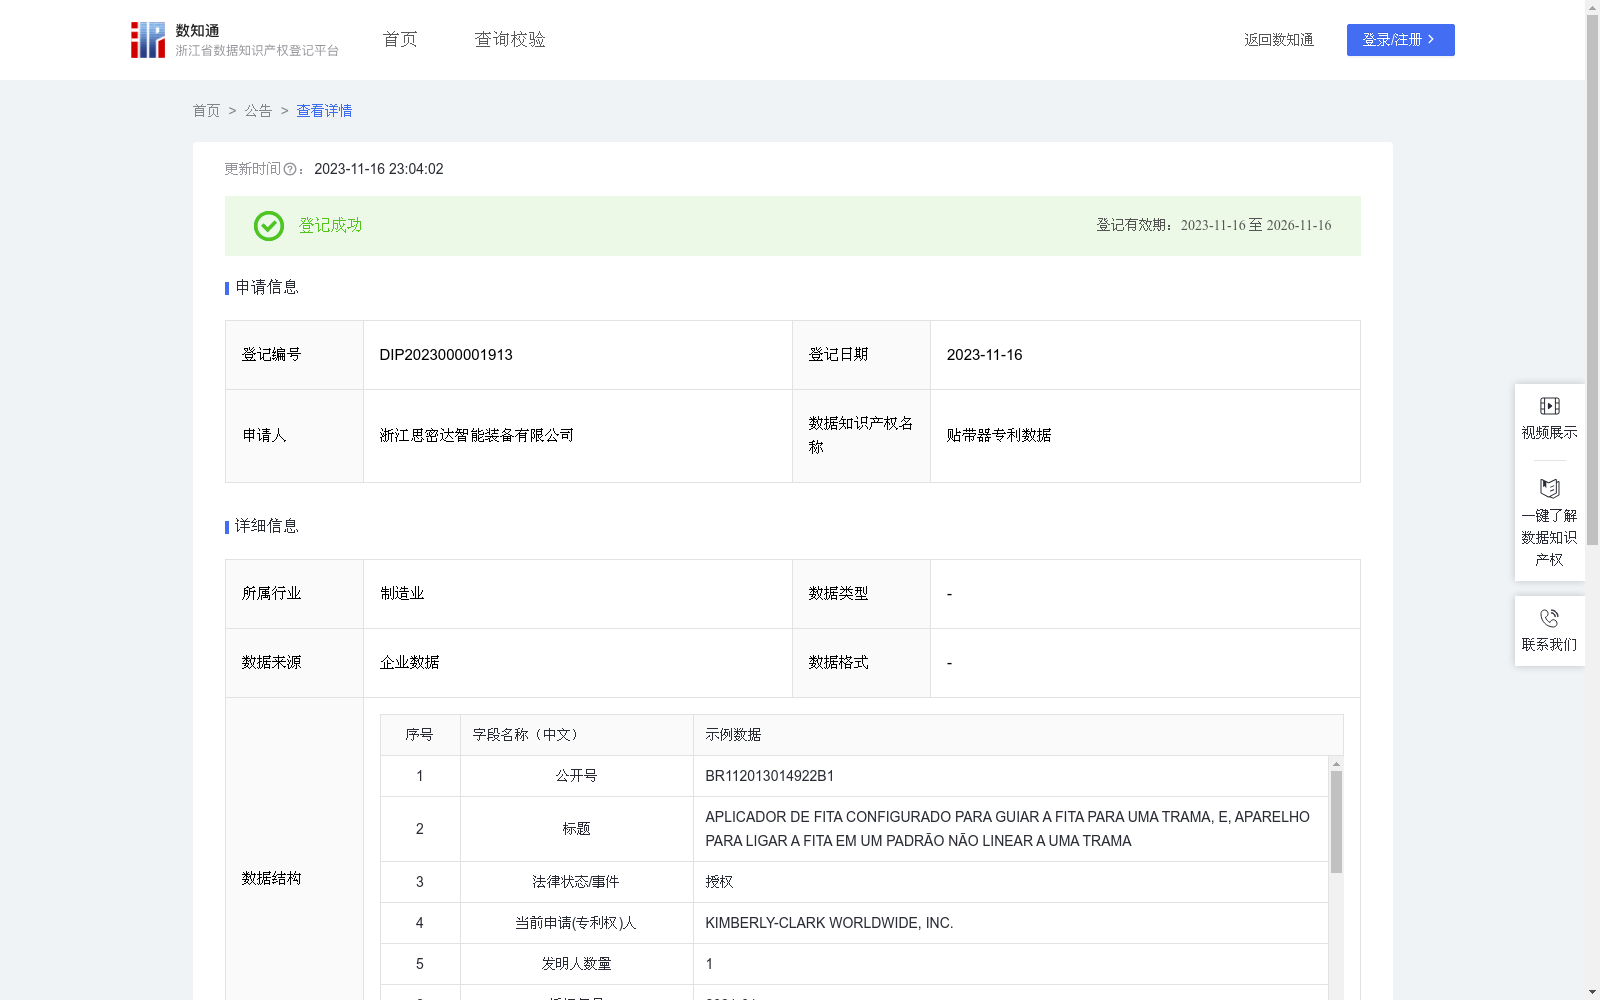Click 返回数知通 link
1600x1000 pixels.
(1279, 40)
